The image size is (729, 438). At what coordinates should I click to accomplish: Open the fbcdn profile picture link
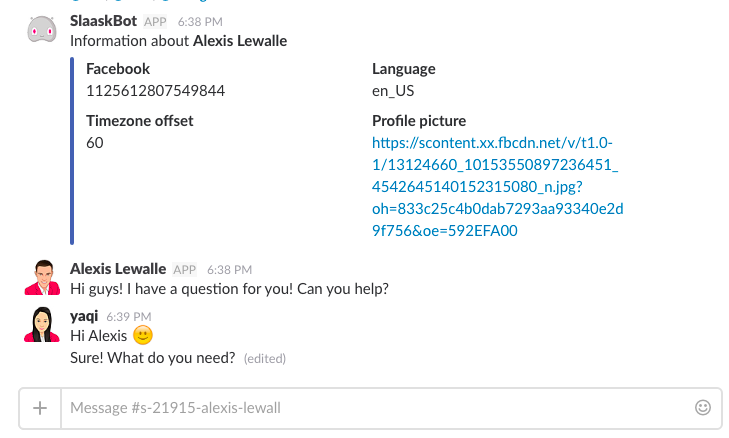tap(497, 186)
